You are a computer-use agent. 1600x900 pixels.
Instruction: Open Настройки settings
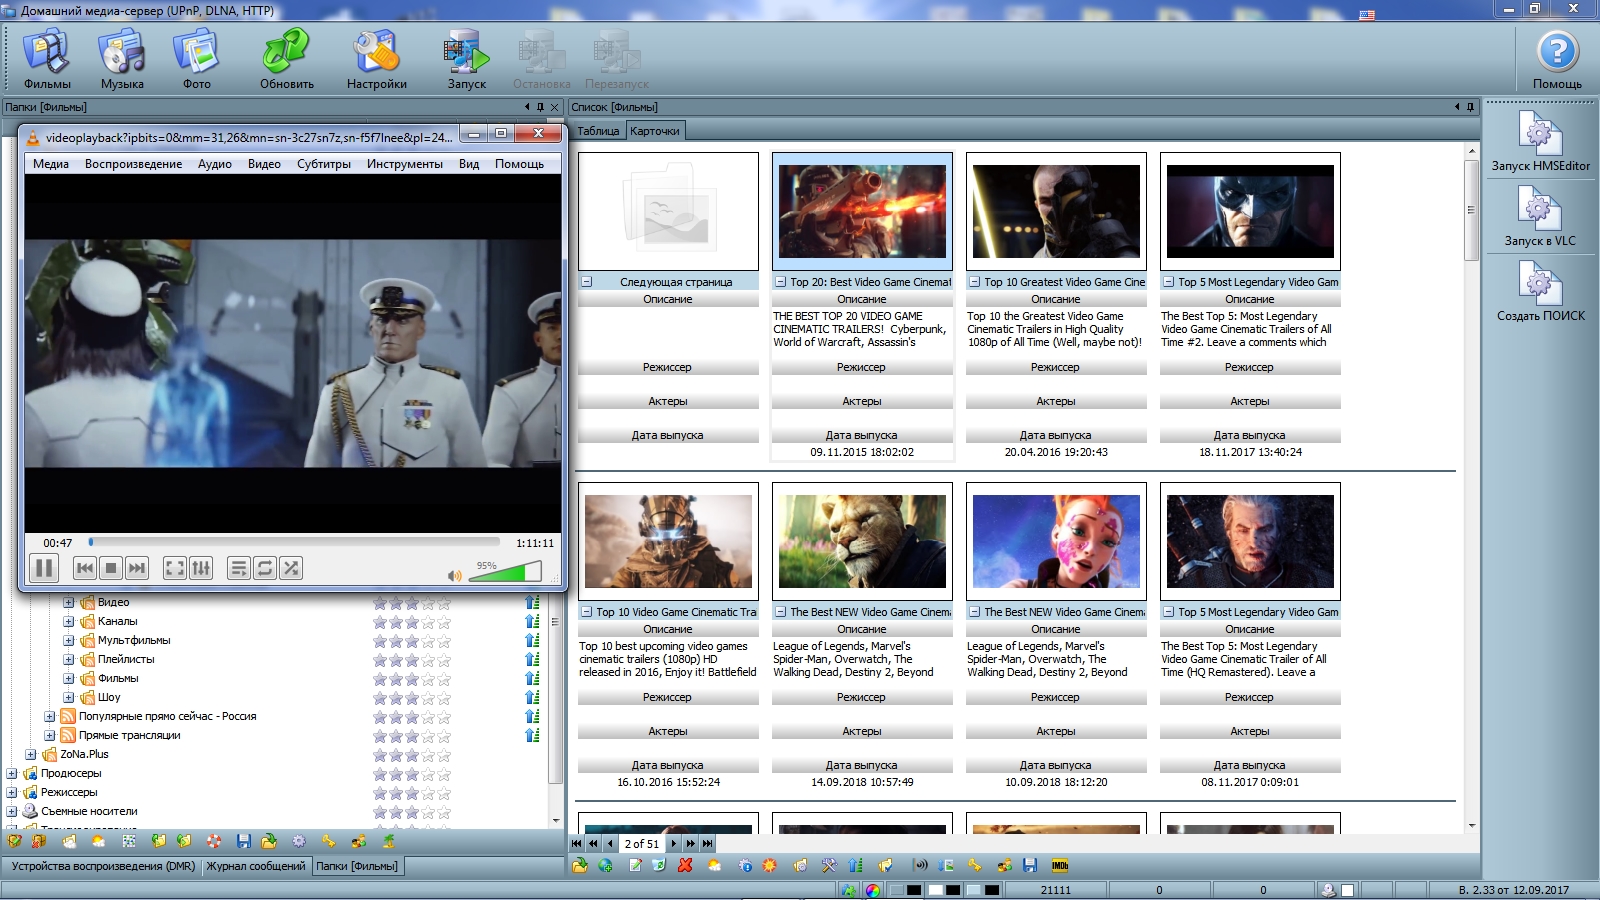point(377,59)
